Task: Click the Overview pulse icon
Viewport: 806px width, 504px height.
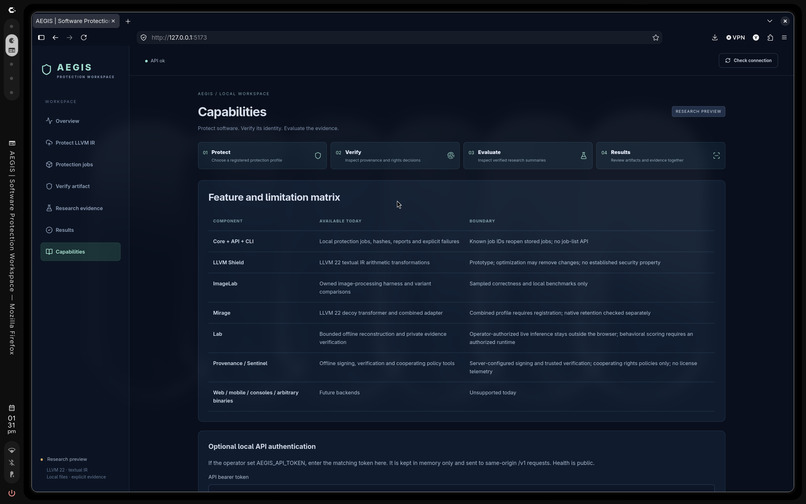Action: coord(49,121)
